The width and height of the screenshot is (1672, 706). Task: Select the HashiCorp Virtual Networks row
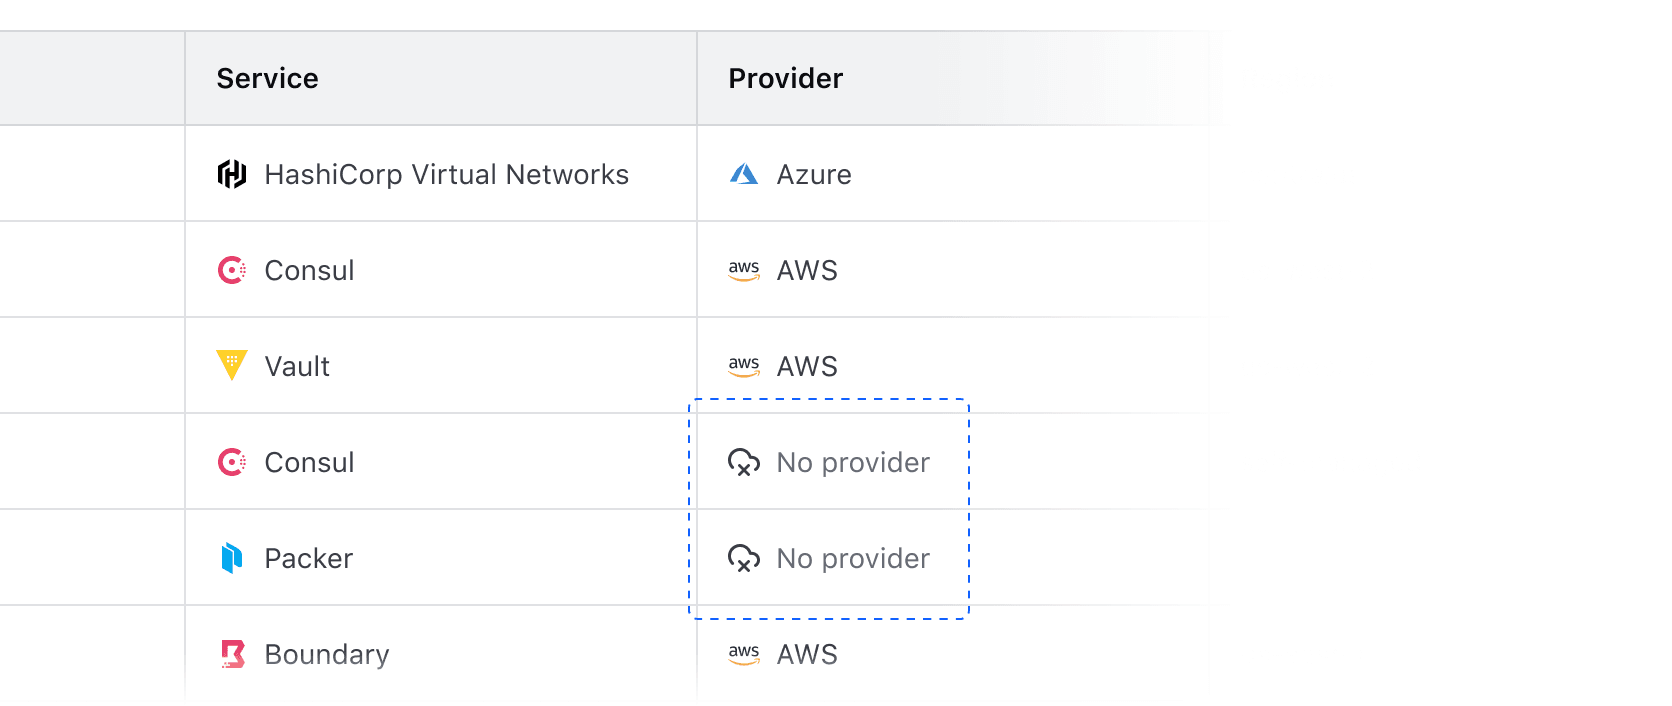(x=440, y=173)
